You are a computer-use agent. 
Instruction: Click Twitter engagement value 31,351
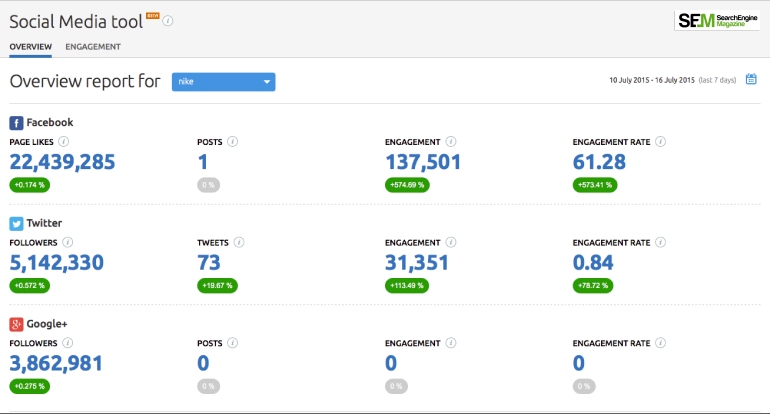click(416, 263)
